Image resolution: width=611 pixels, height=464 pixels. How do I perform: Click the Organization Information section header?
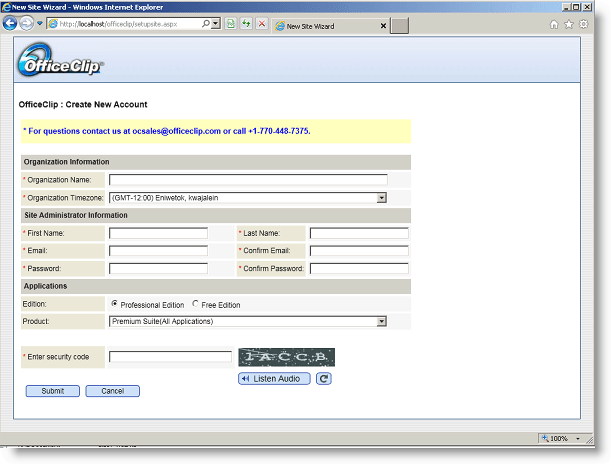(x=216, y=162)
